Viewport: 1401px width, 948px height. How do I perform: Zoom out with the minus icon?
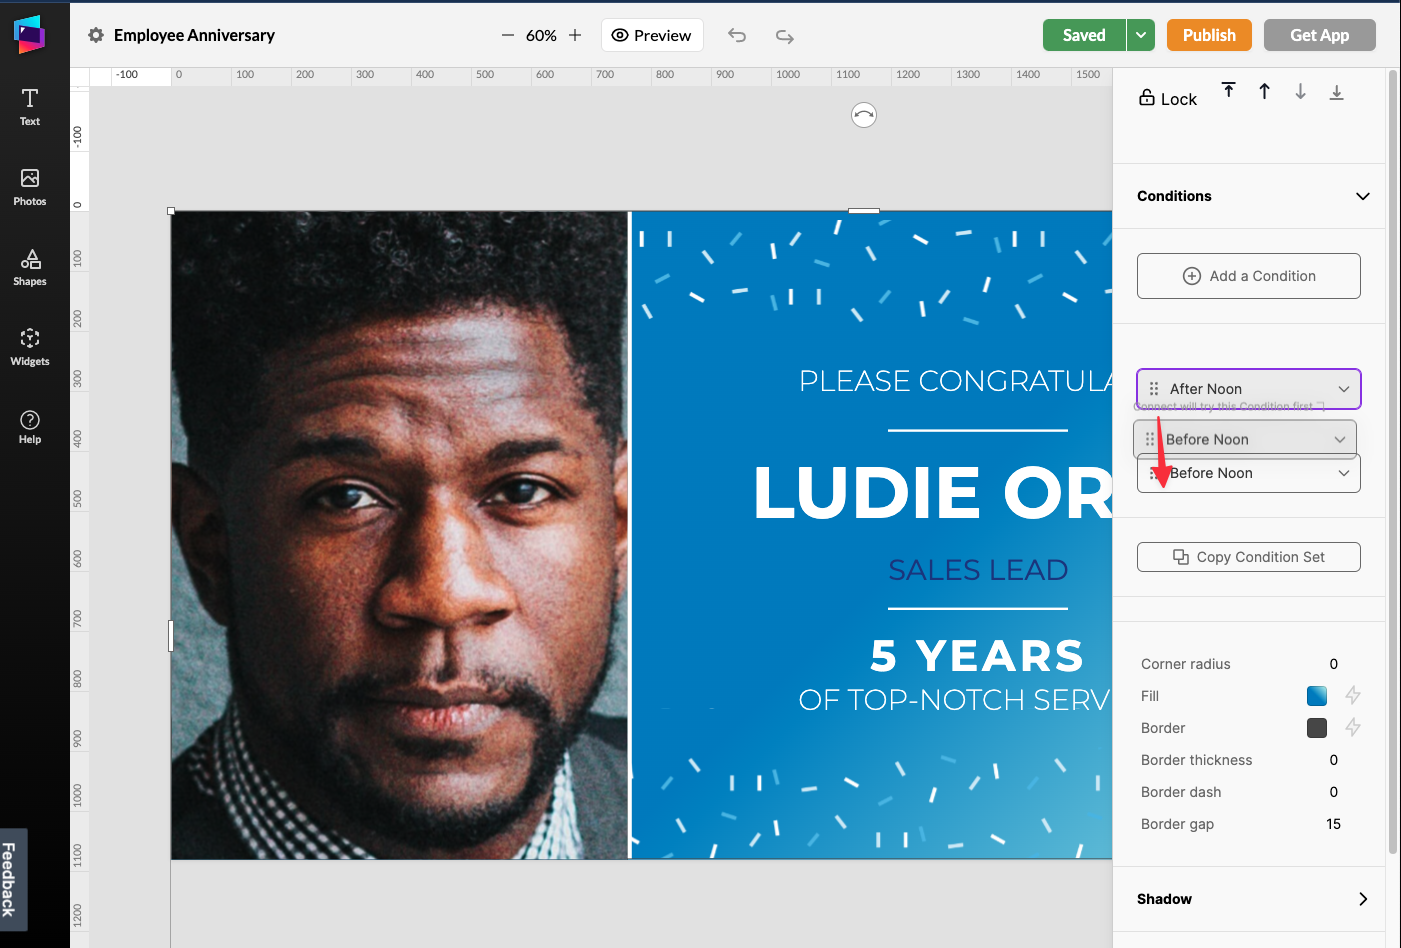508,35
